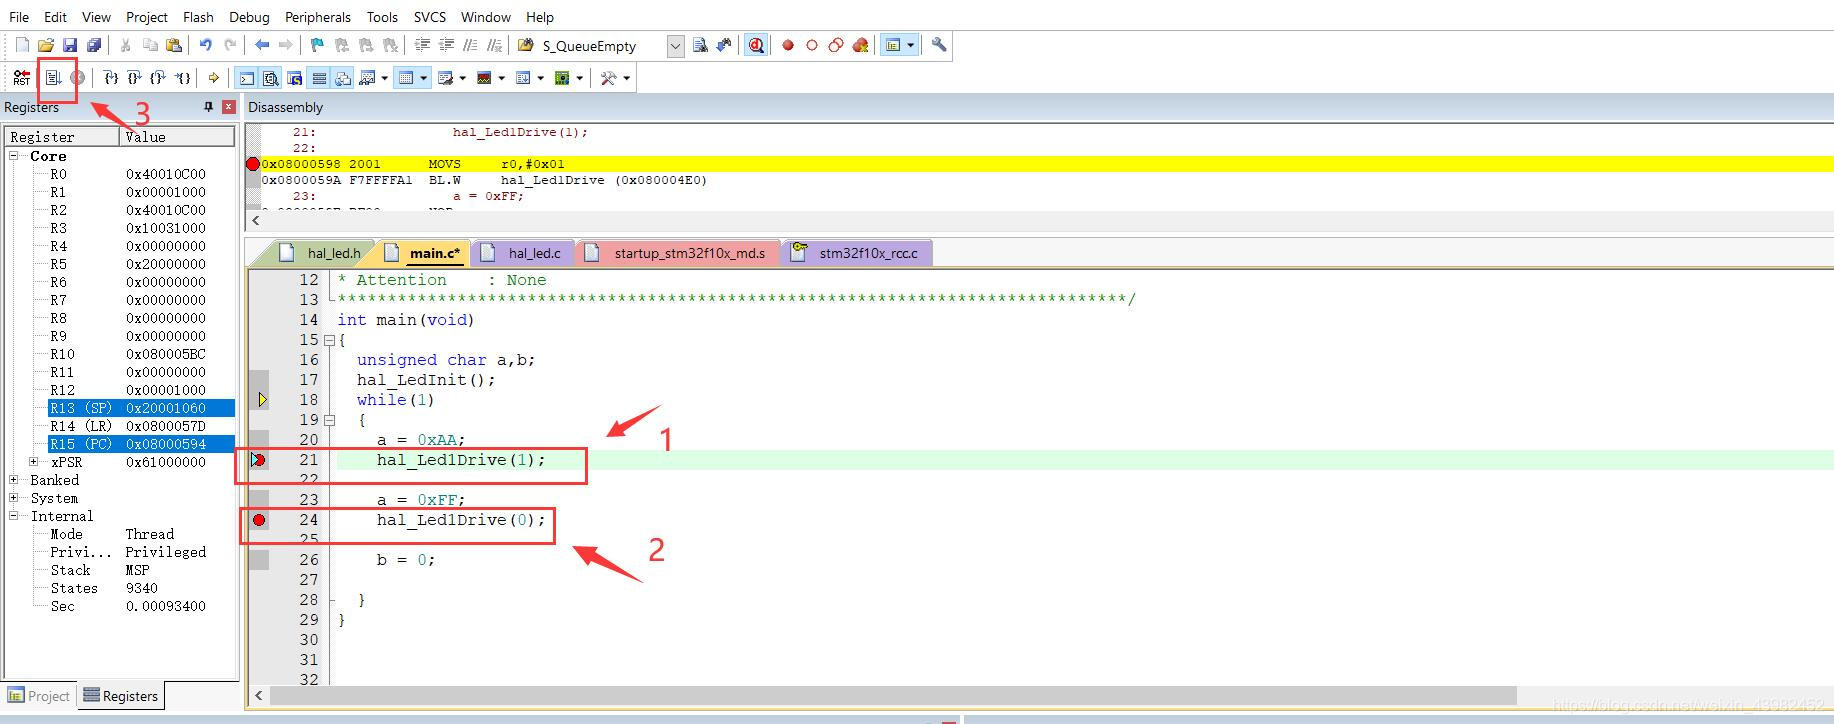Screen dimensions: 1834x724
Task: Click the Register column header
Action: point(63,137)
